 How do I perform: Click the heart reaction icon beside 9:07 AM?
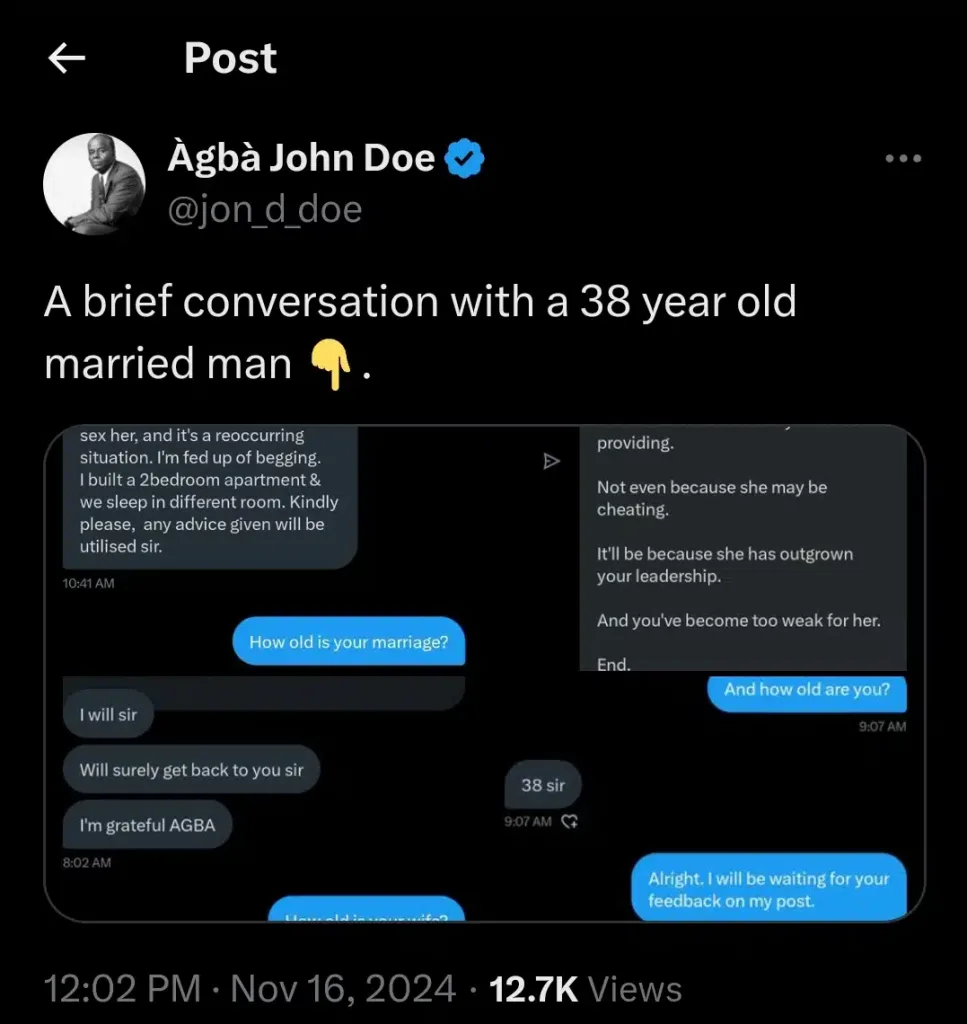[x=571, y=821]
